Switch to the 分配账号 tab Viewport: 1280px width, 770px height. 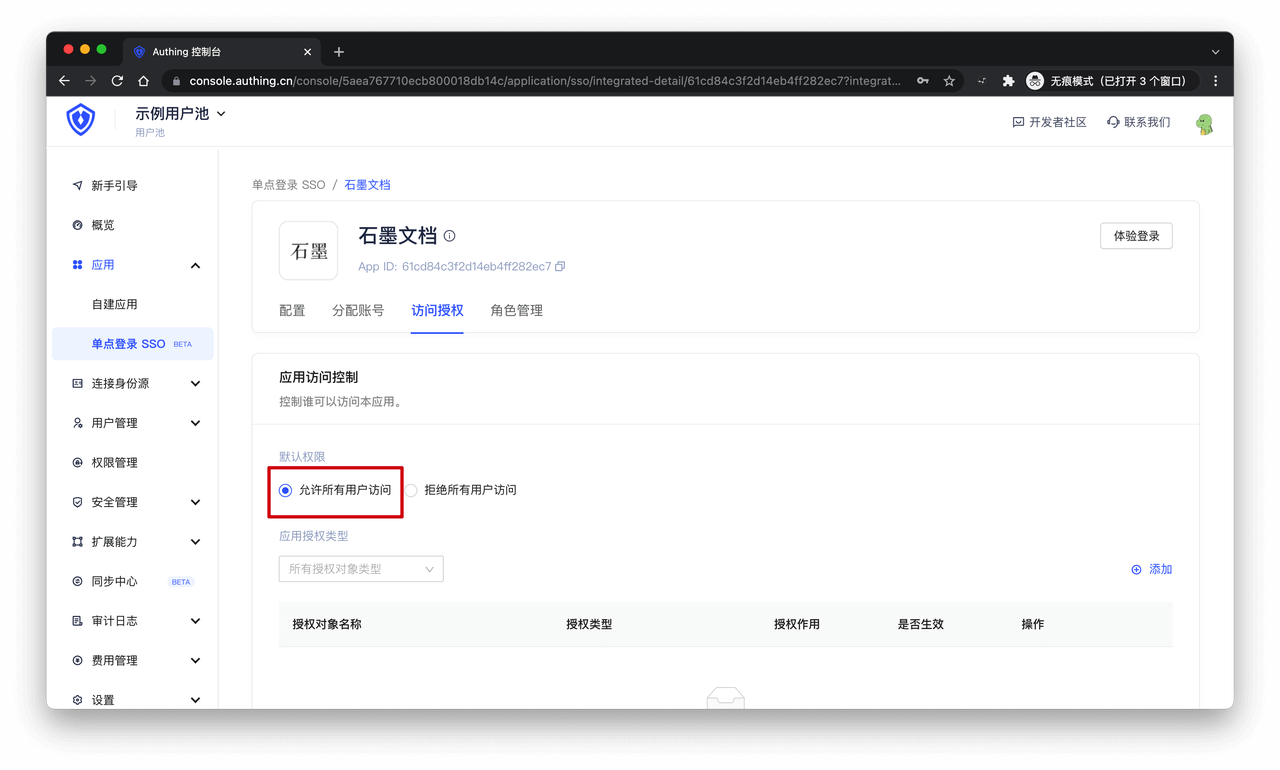click(358, 311)
